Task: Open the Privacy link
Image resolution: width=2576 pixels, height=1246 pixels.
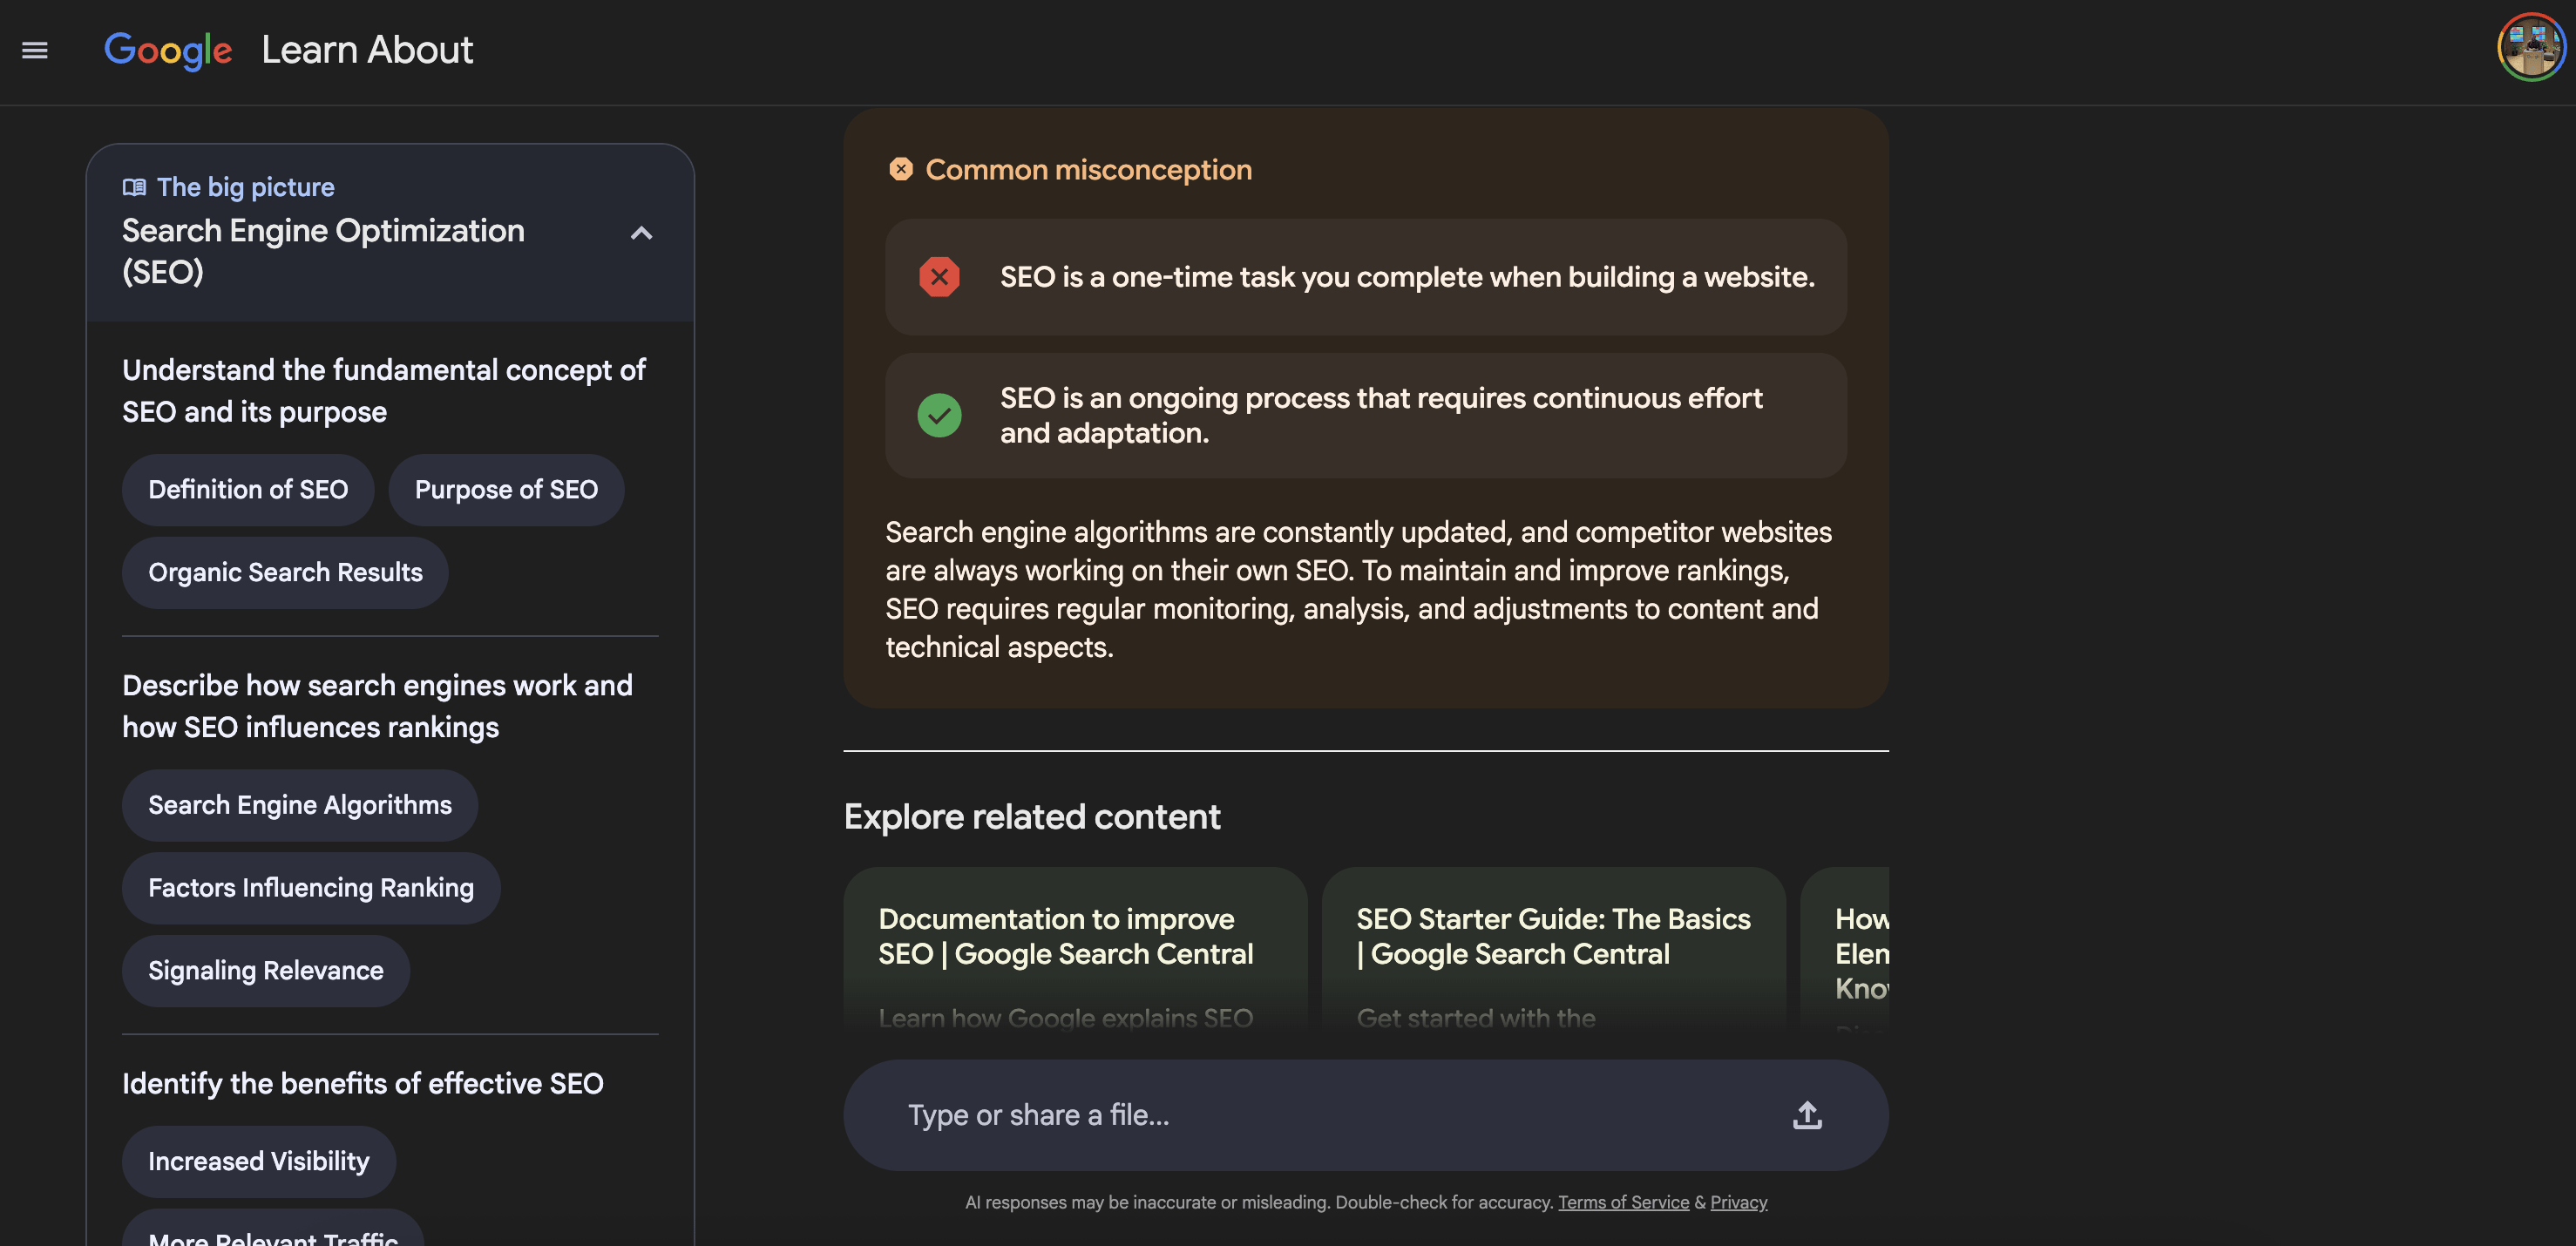Action: (x=1738, y=1202)
